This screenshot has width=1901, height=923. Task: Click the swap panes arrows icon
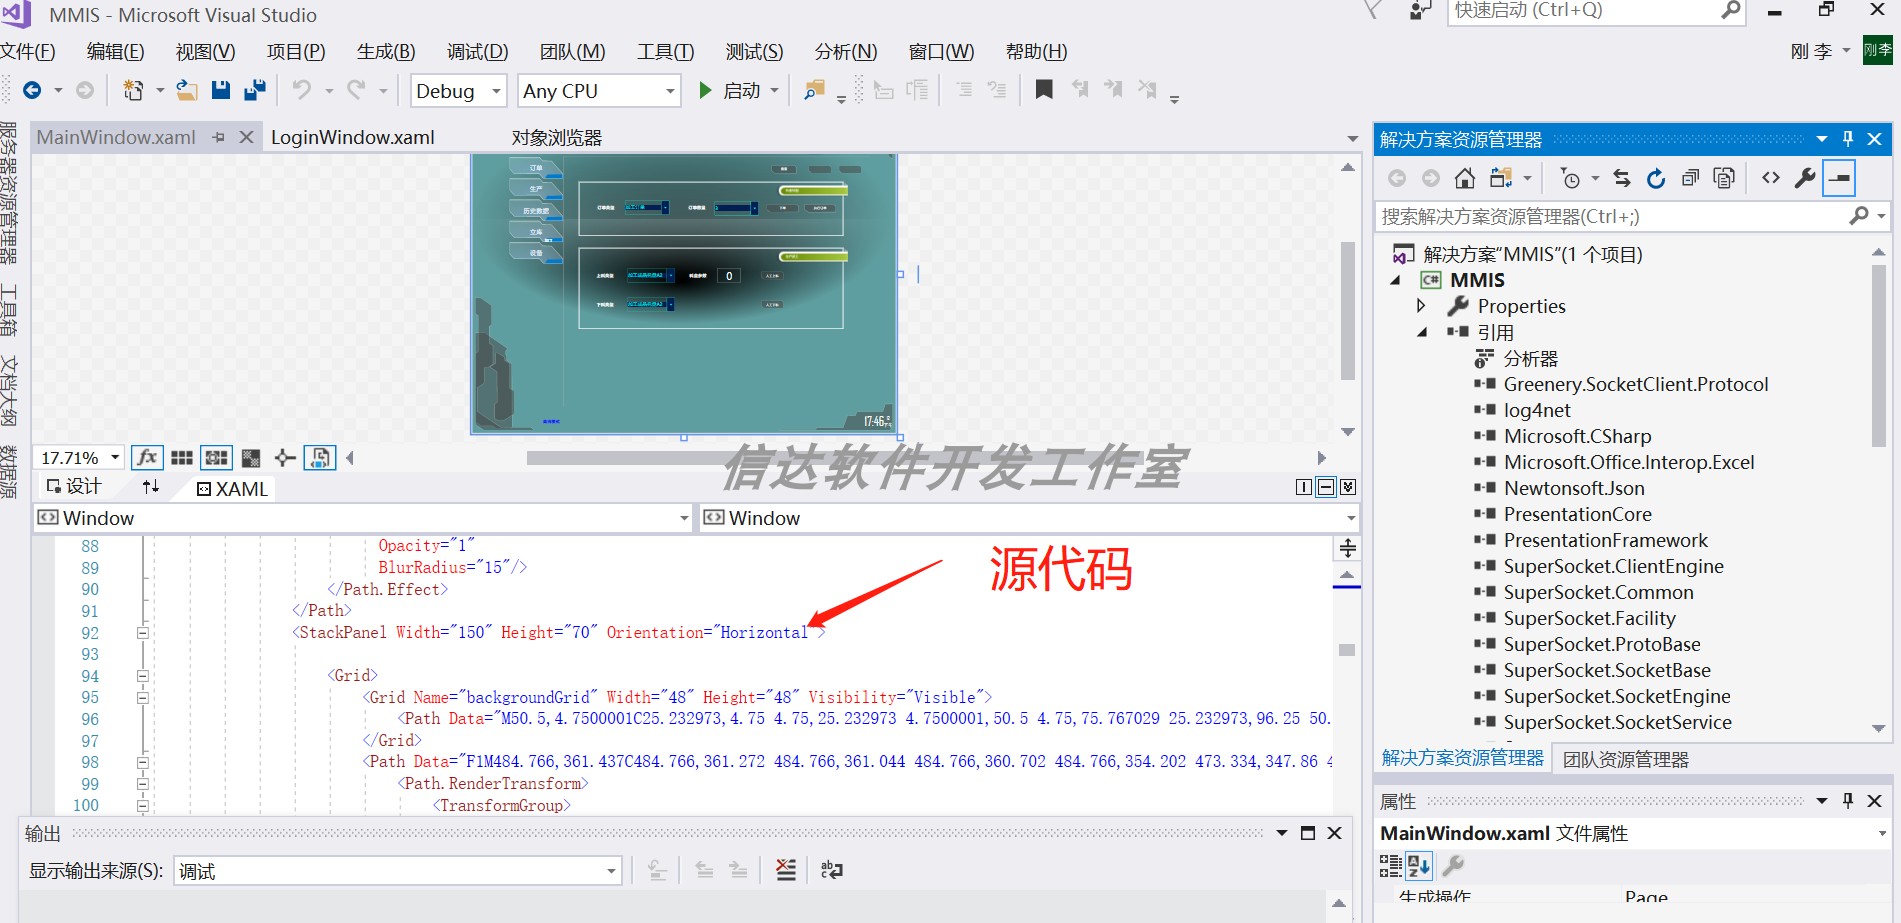(151, 486)
